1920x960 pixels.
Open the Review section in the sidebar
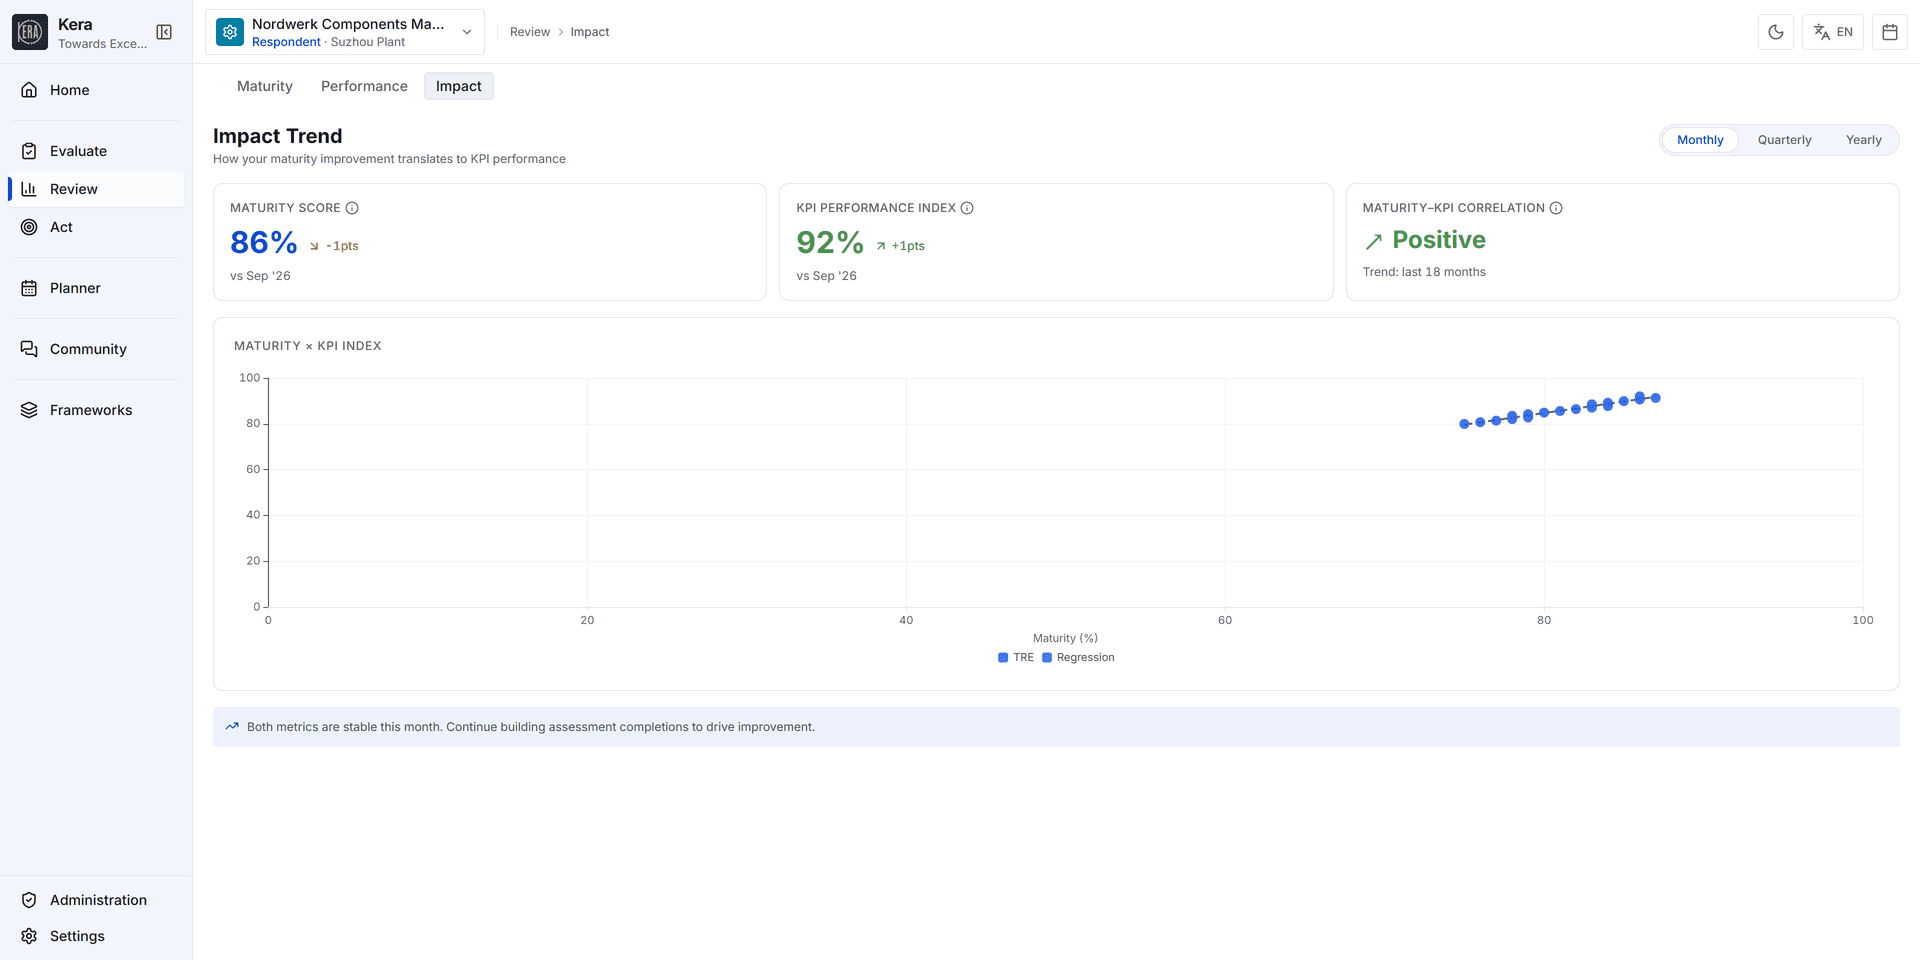pyautogui.click(x=96, y=189)
